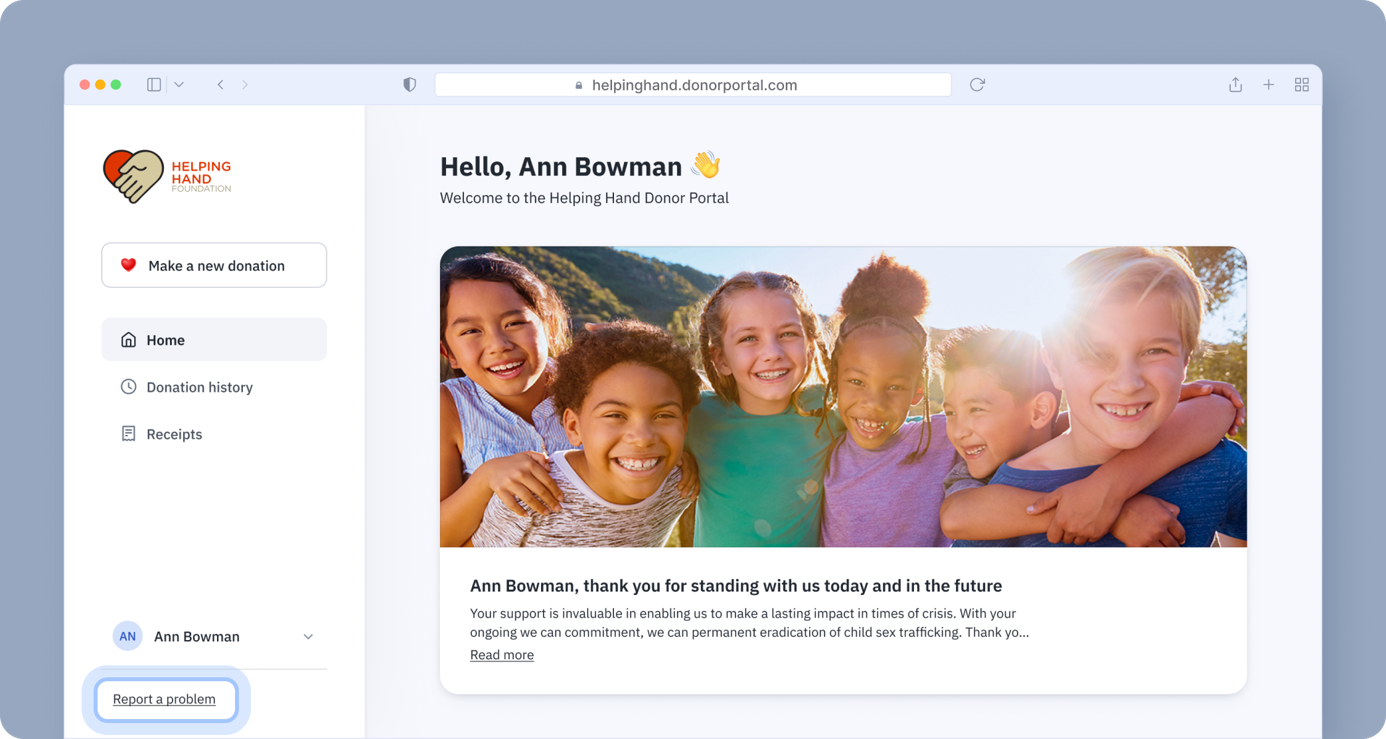
Task: Click the browser forward arrow
Action: [245, 85]
